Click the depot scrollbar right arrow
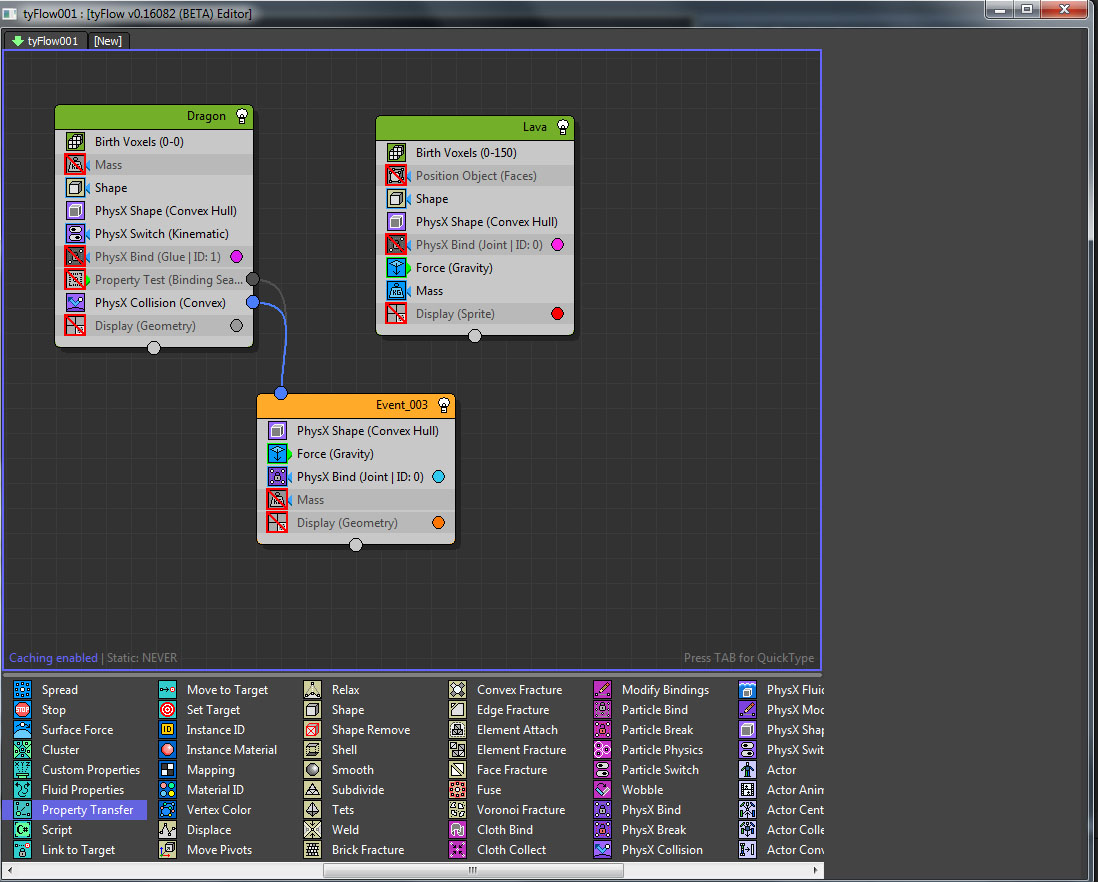1098x882 pixels. pyautogui.click(x=815, y=870)
